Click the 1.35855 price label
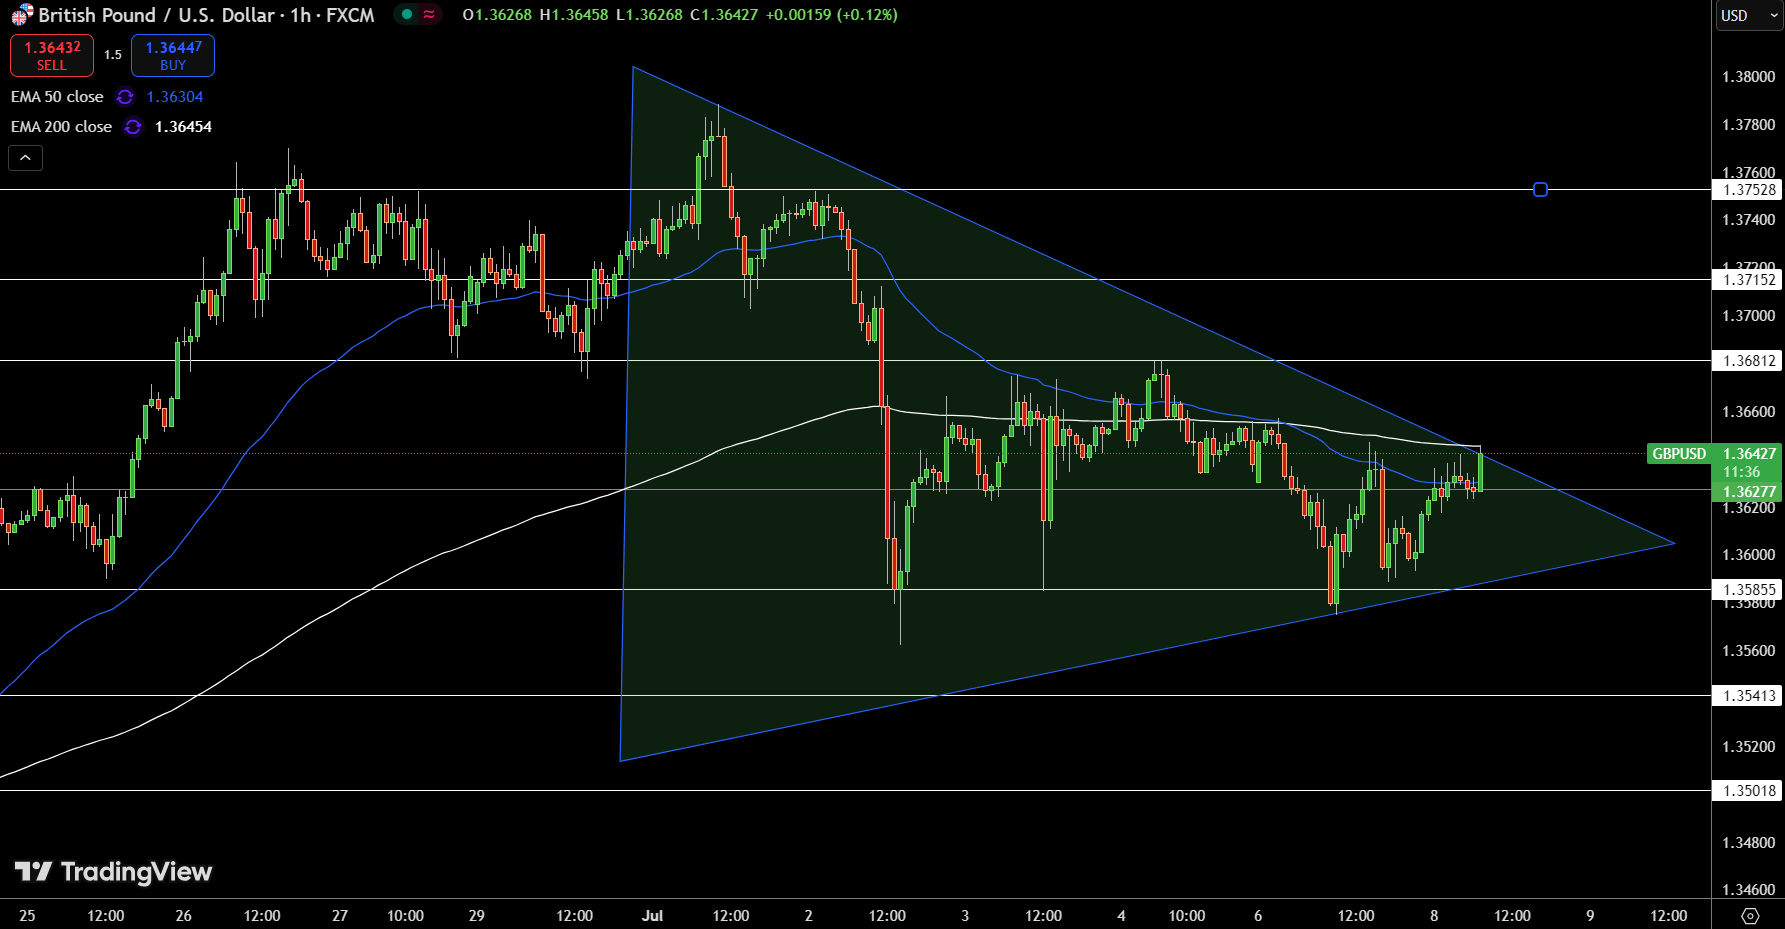The height and width of the screenshot is (929, 1785). coord(1748,590)
